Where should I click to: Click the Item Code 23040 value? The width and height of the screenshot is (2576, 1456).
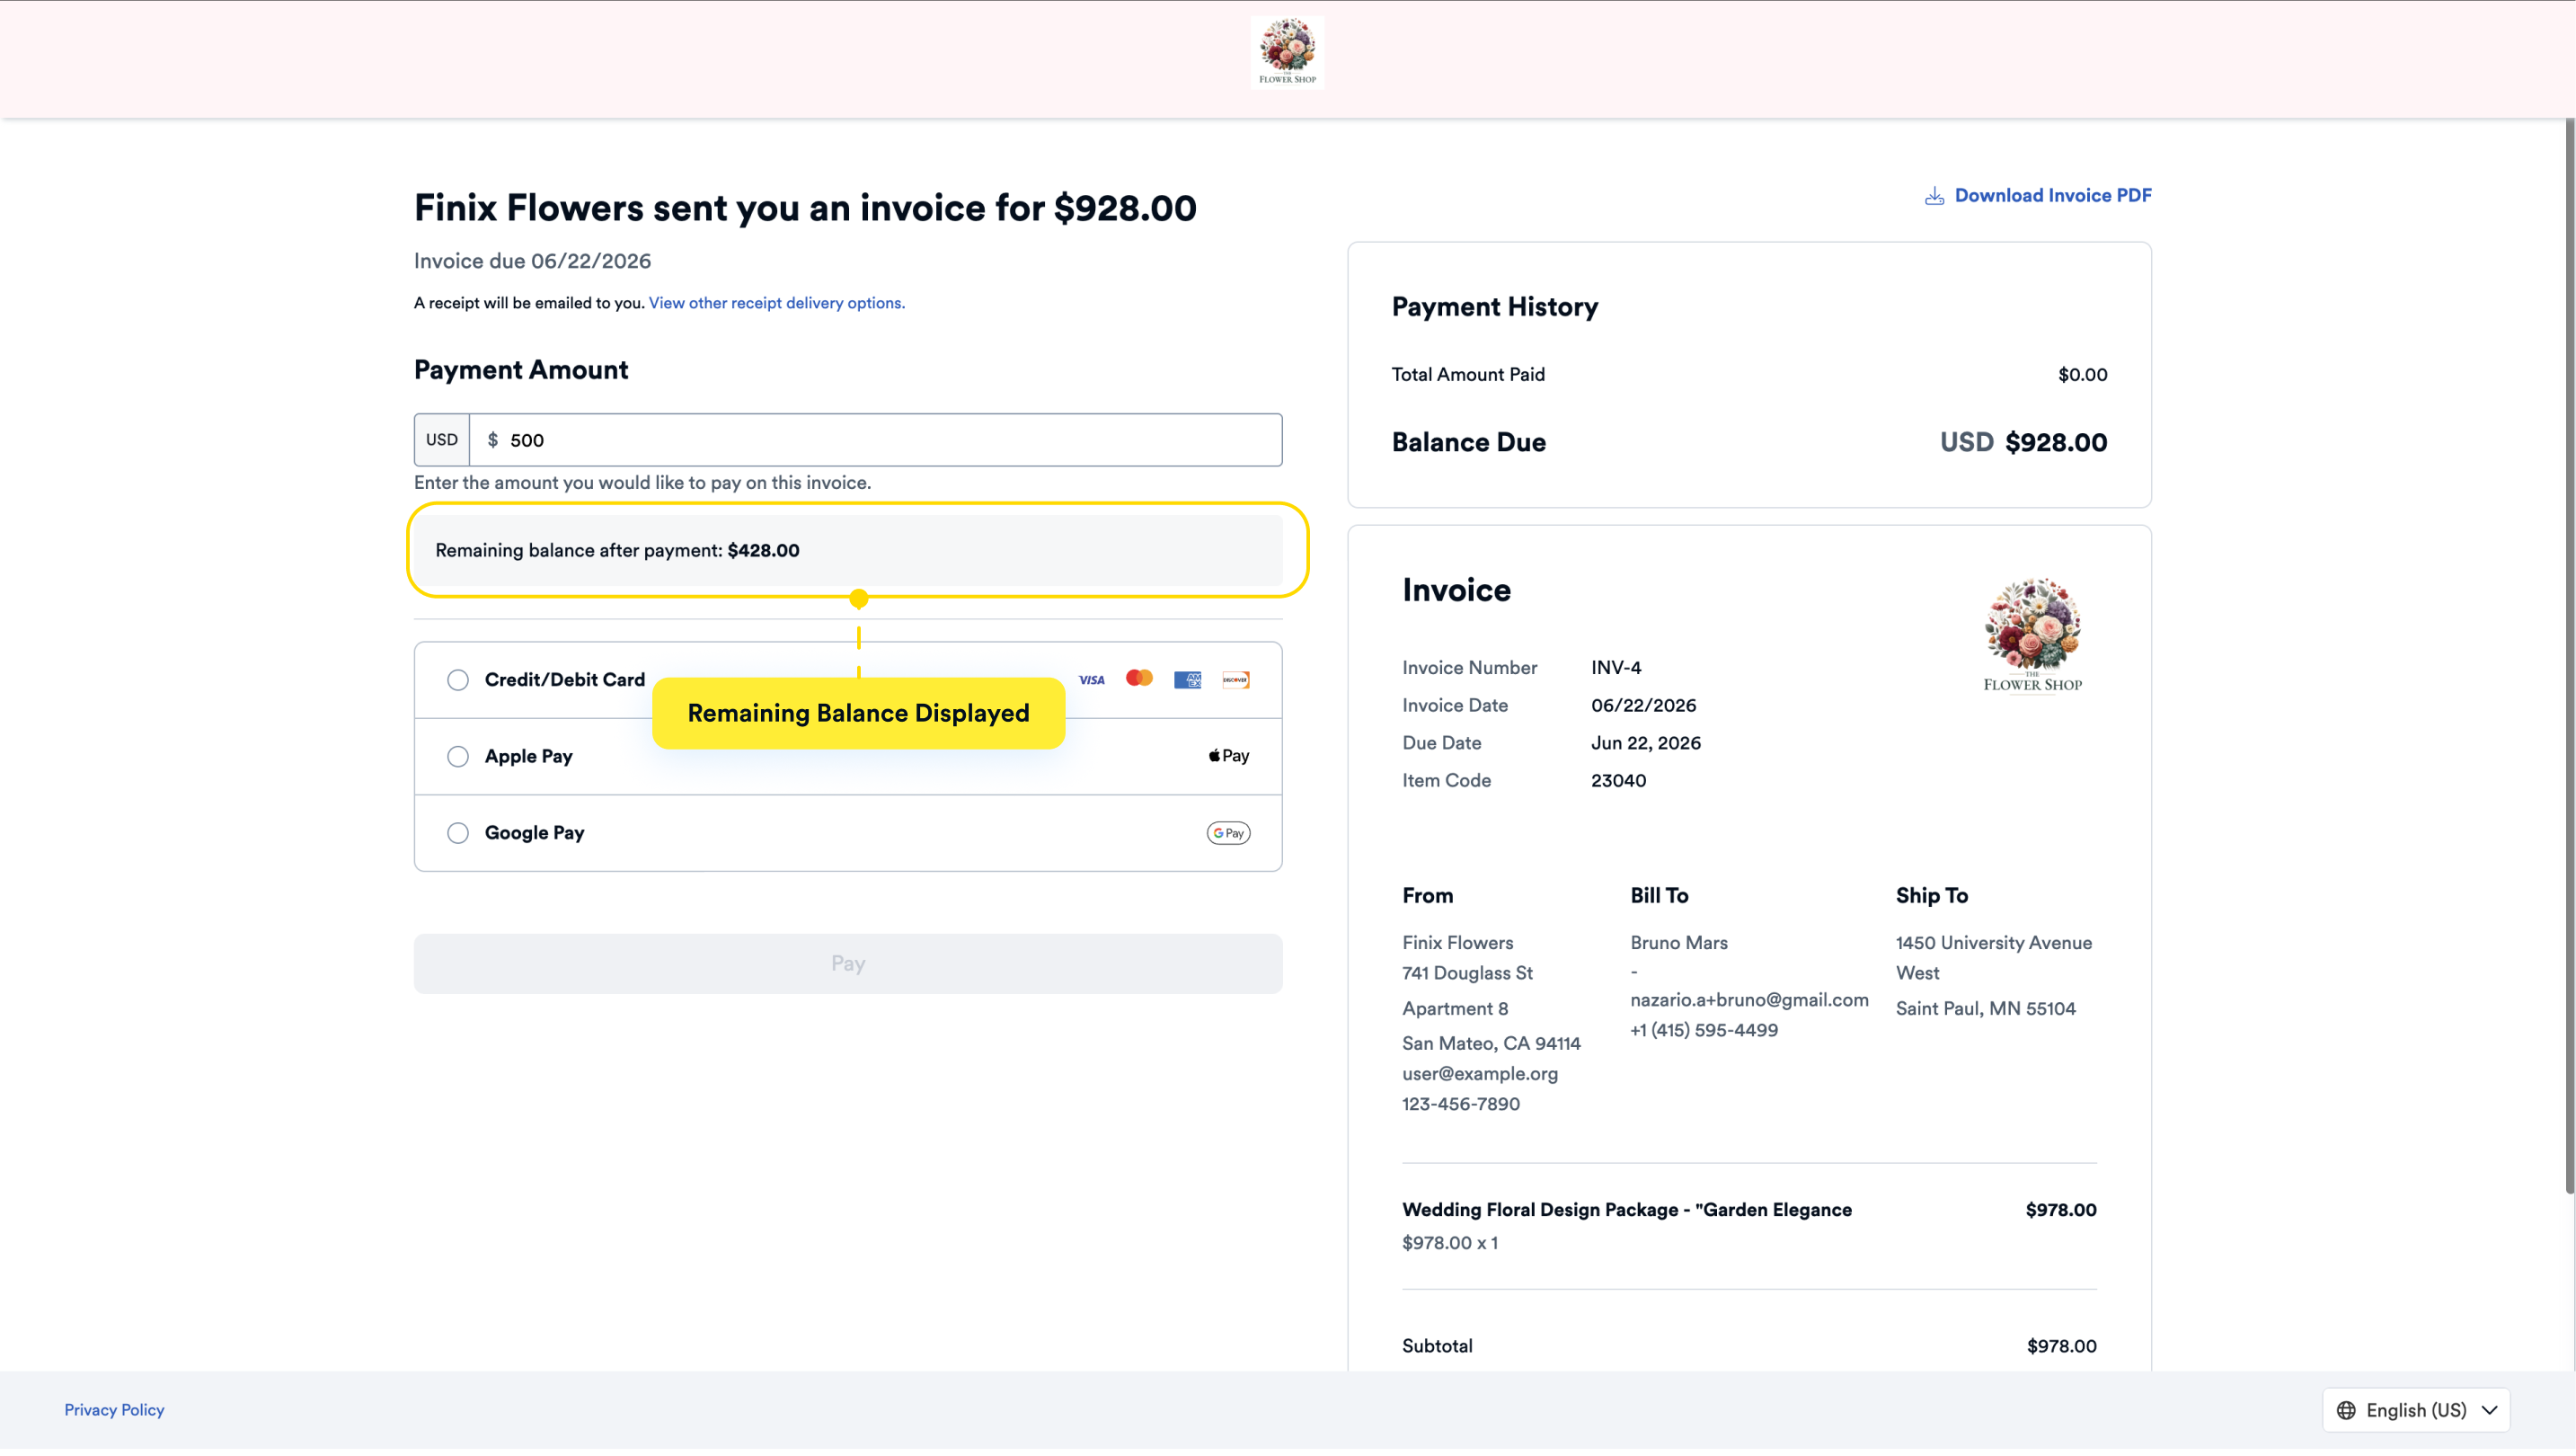click(x=1618, y=781)
